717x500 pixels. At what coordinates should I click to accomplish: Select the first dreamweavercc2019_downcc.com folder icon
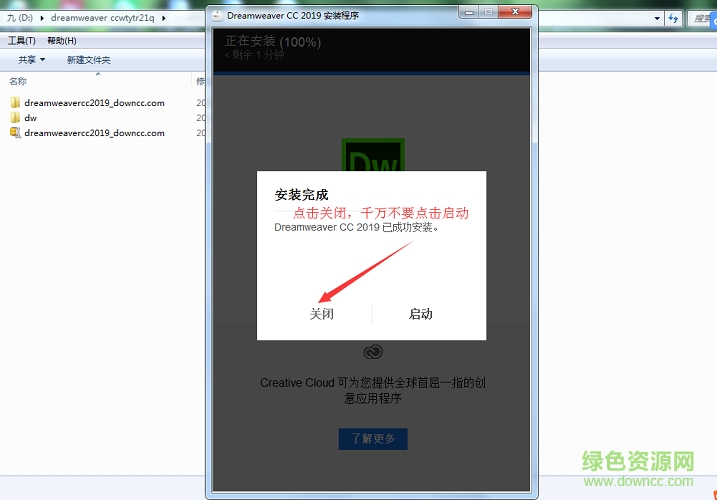pos(15,103)
